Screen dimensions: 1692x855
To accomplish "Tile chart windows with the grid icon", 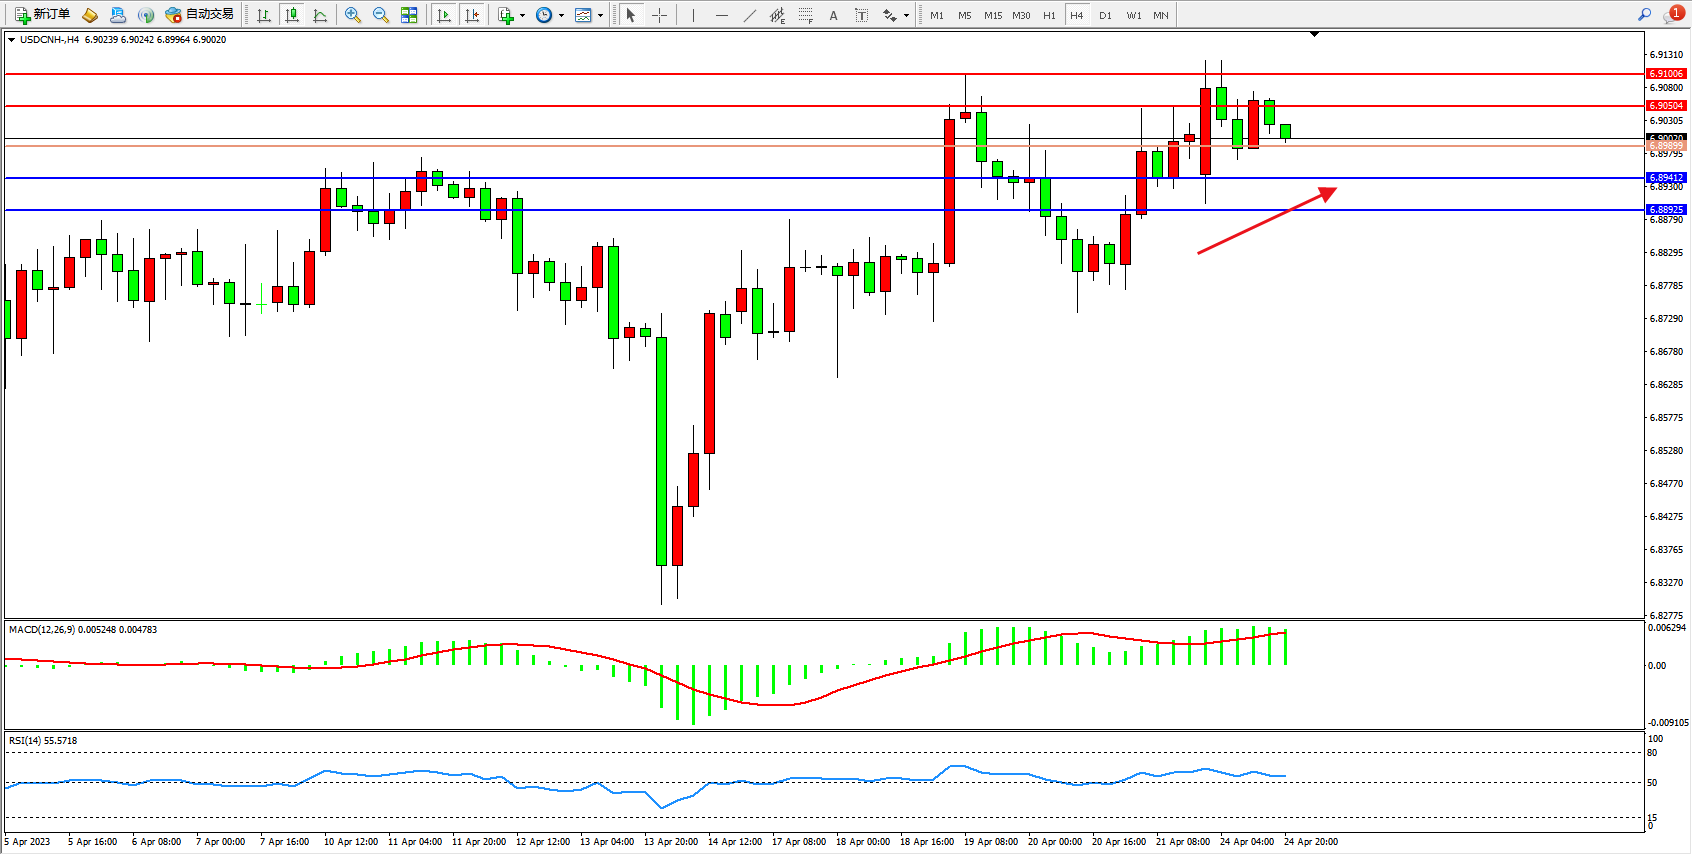I will [x=409, y=15].
